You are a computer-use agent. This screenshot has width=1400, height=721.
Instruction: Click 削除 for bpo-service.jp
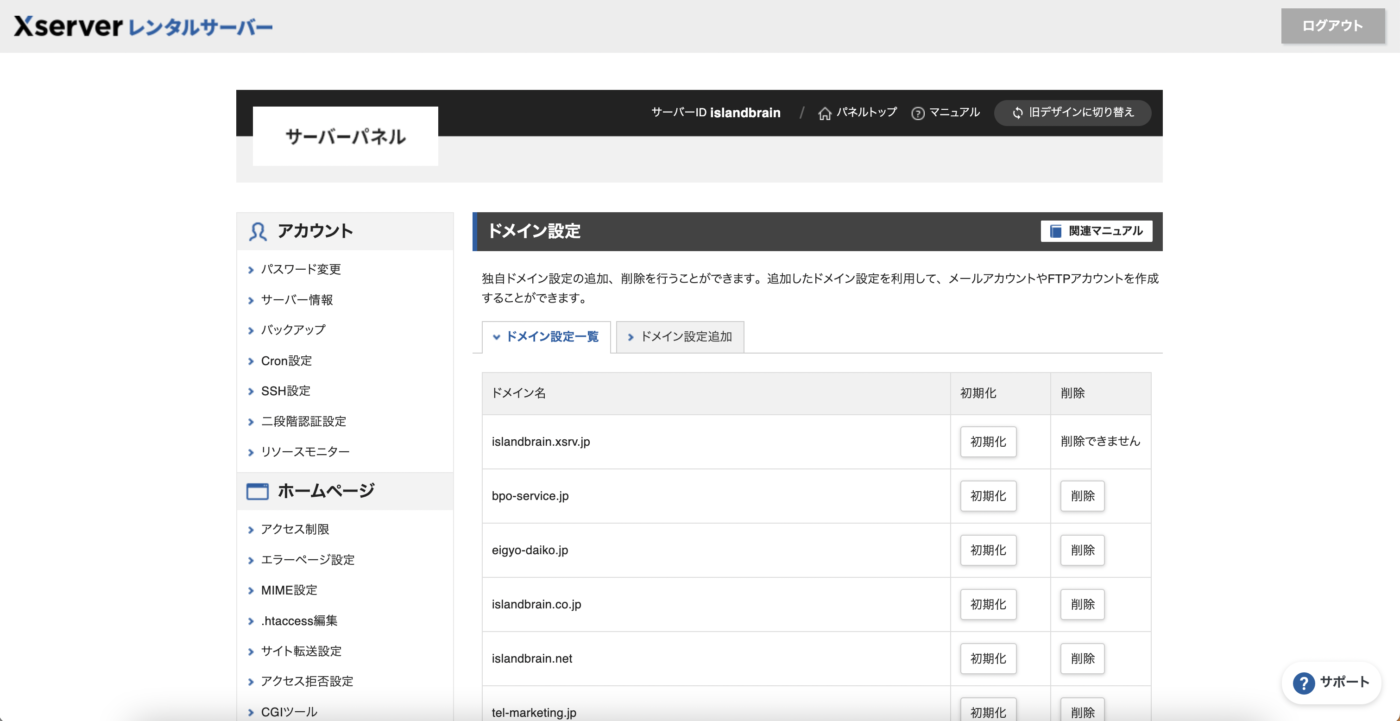1082,496
